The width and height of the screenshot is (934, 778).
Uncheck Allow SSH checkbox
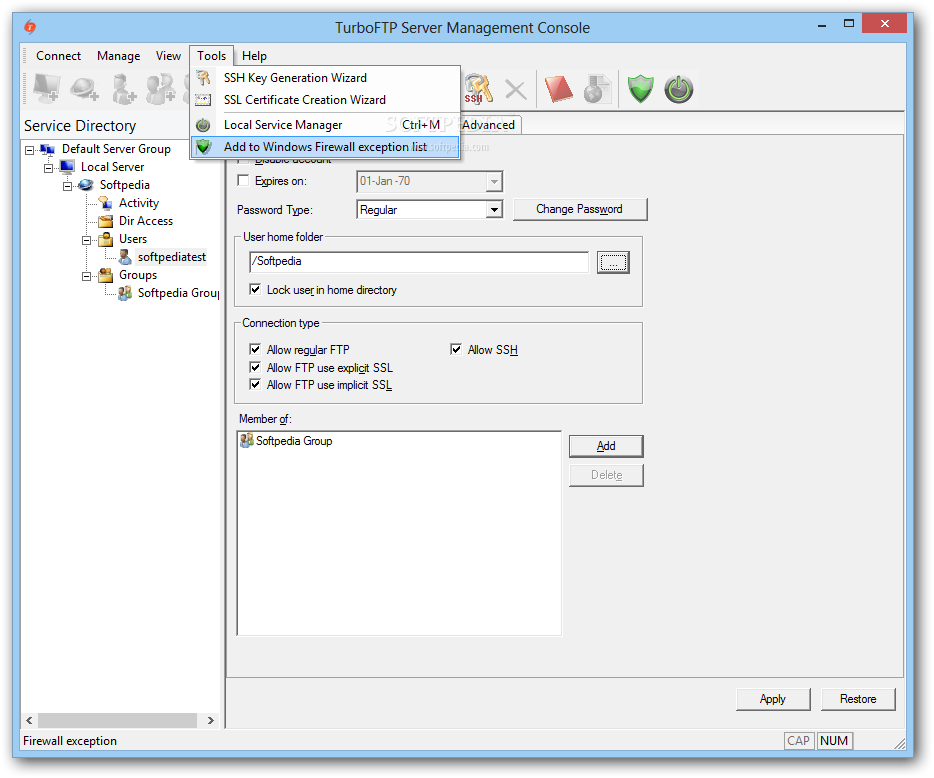(456, 349)
